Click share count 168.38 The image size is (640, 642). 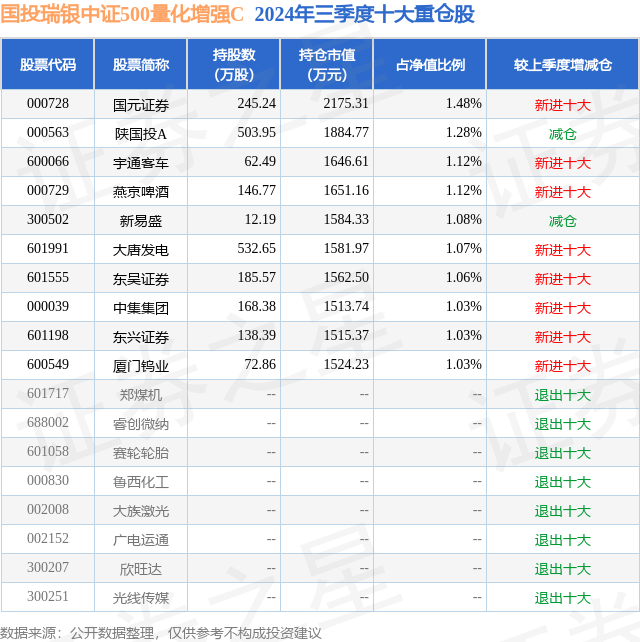click(257, 307)
